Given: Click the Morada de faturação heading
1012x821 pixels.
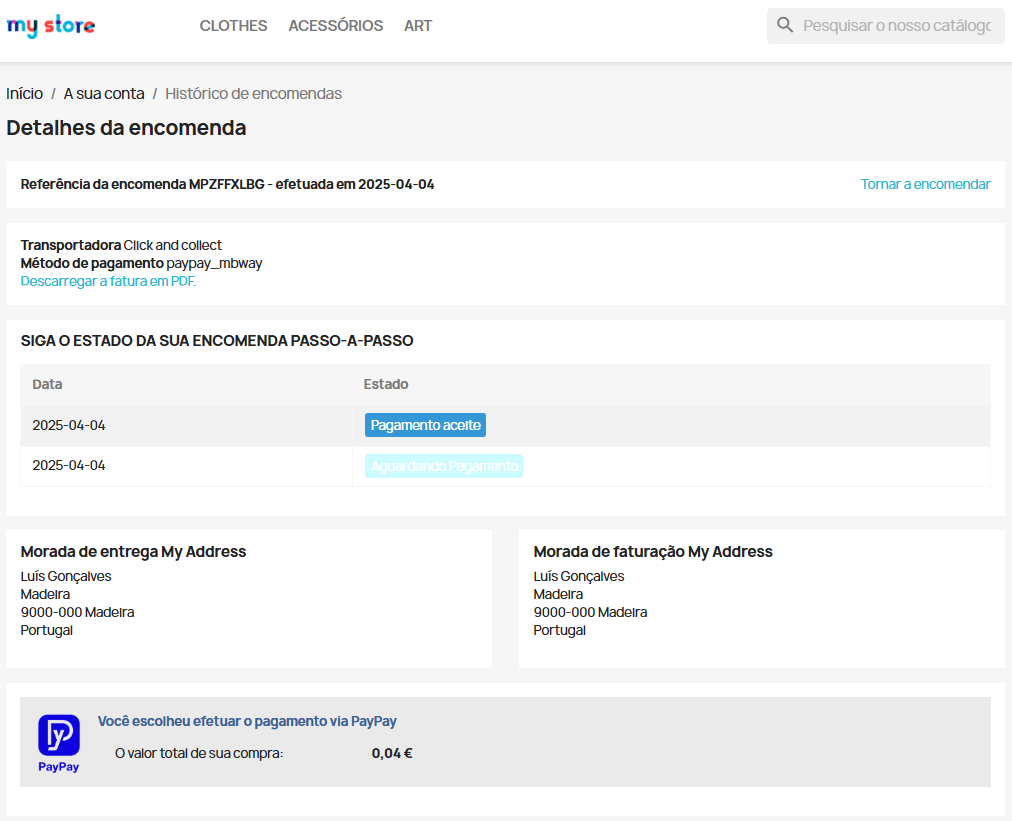Looking at the screenshot, I should (652, 552).
